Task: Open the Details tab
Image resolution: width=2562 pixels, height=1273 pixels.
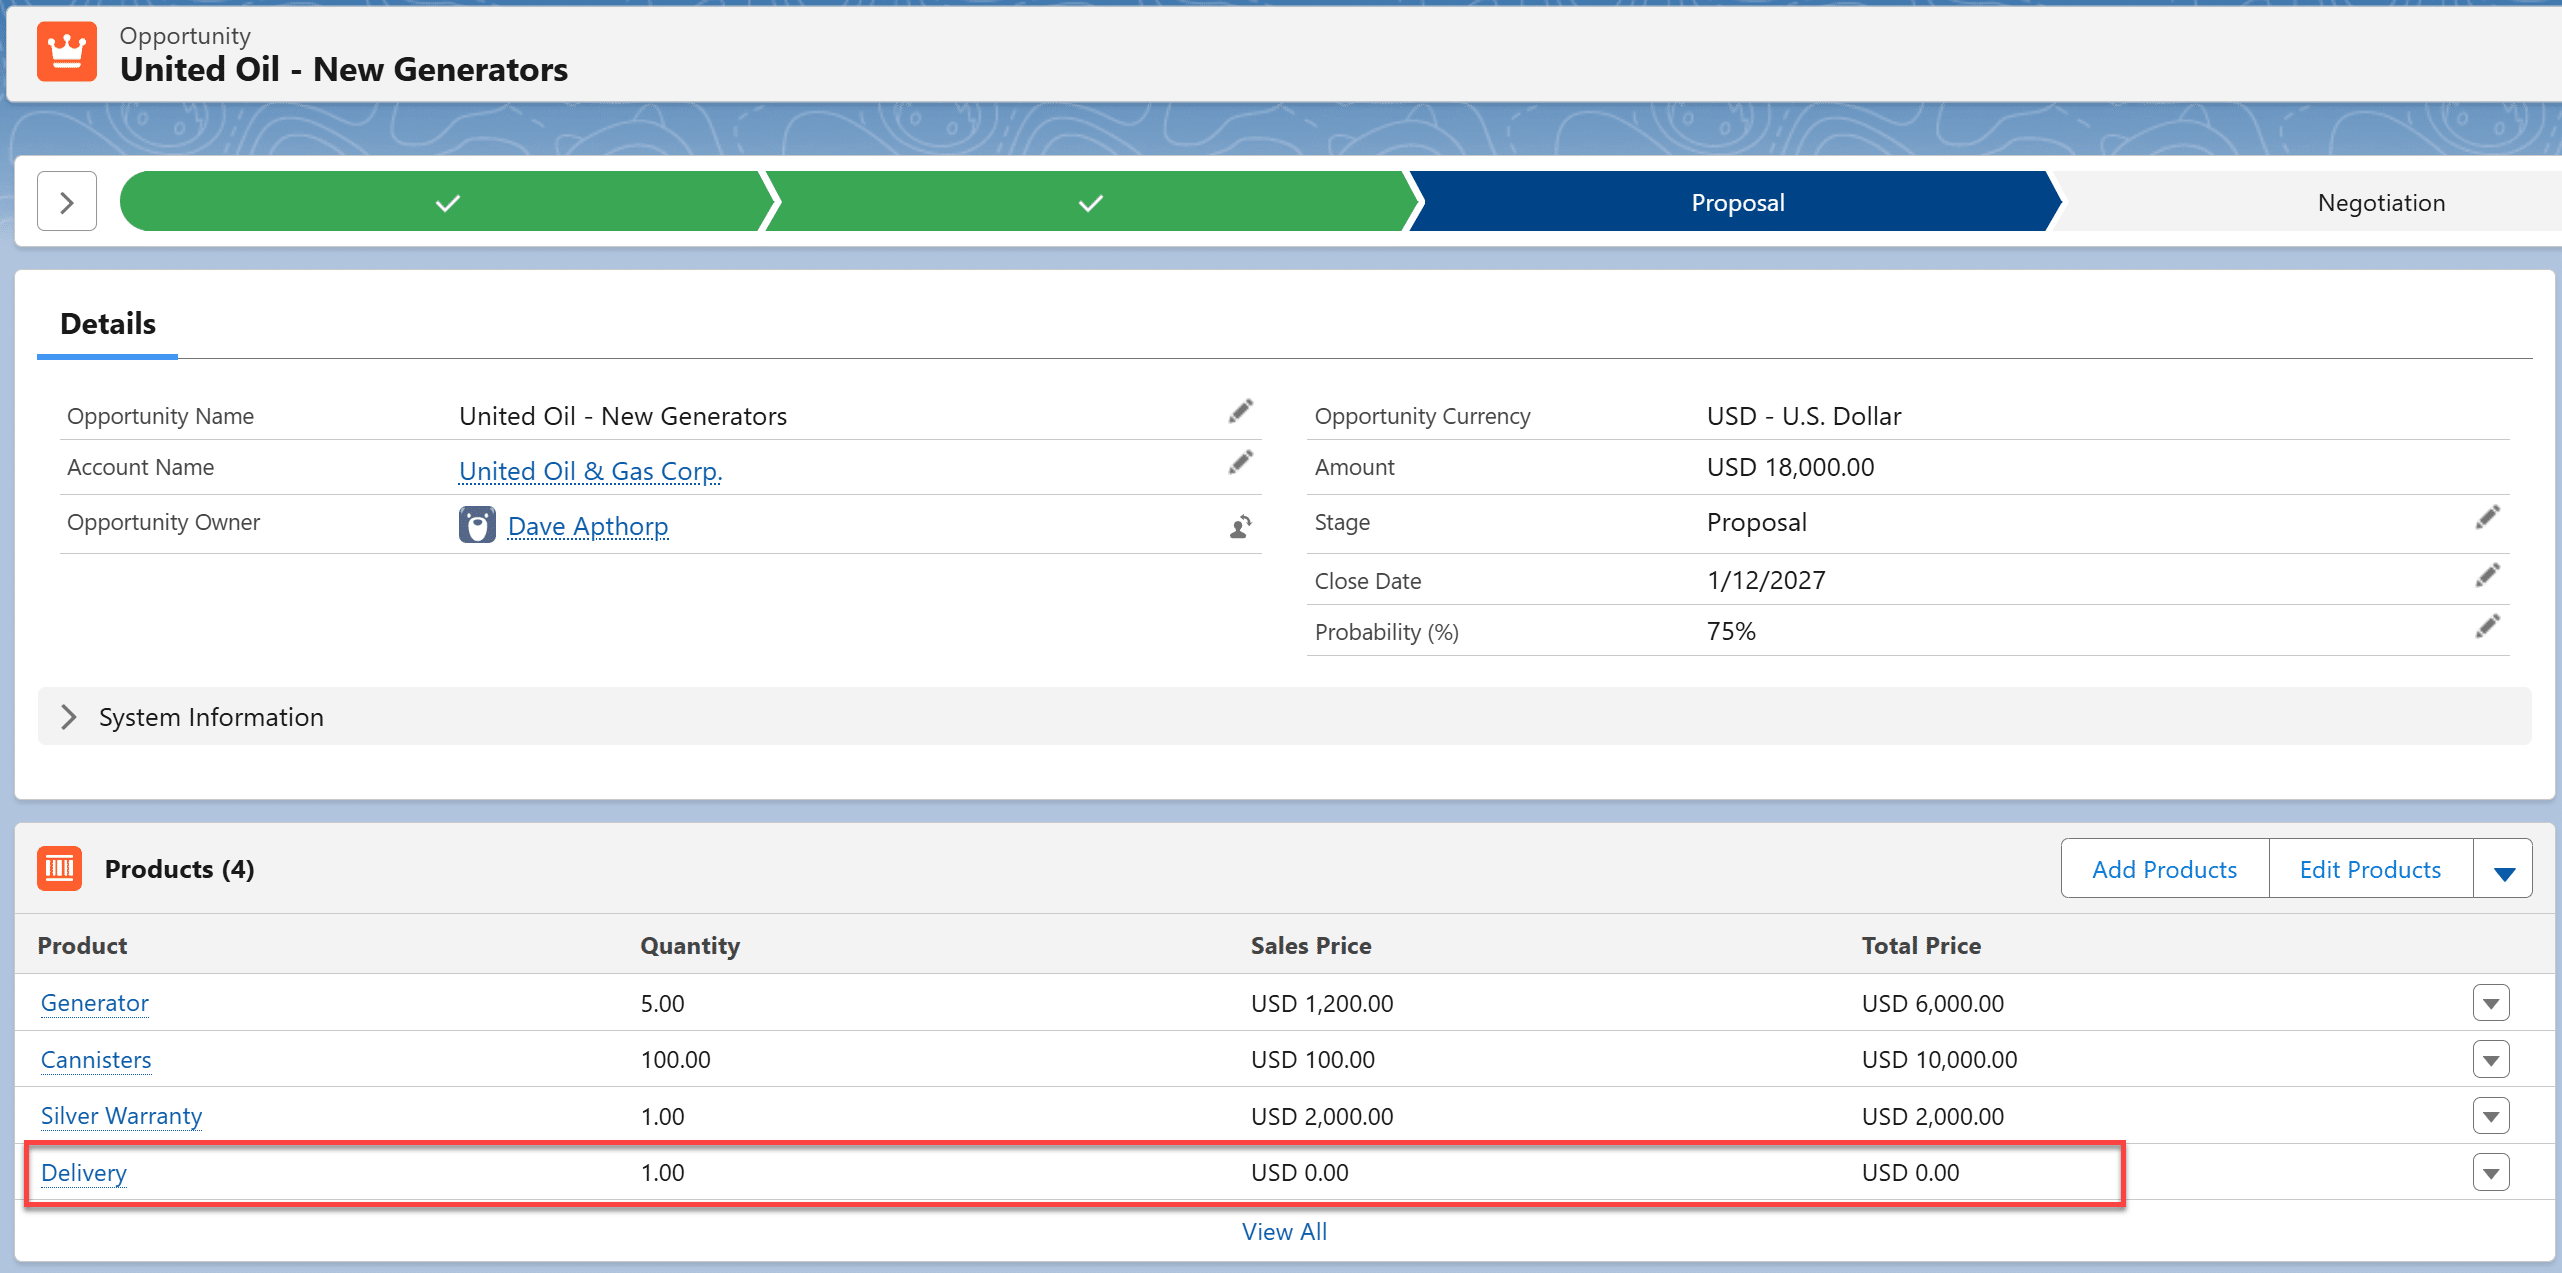Action: point(108,324)
